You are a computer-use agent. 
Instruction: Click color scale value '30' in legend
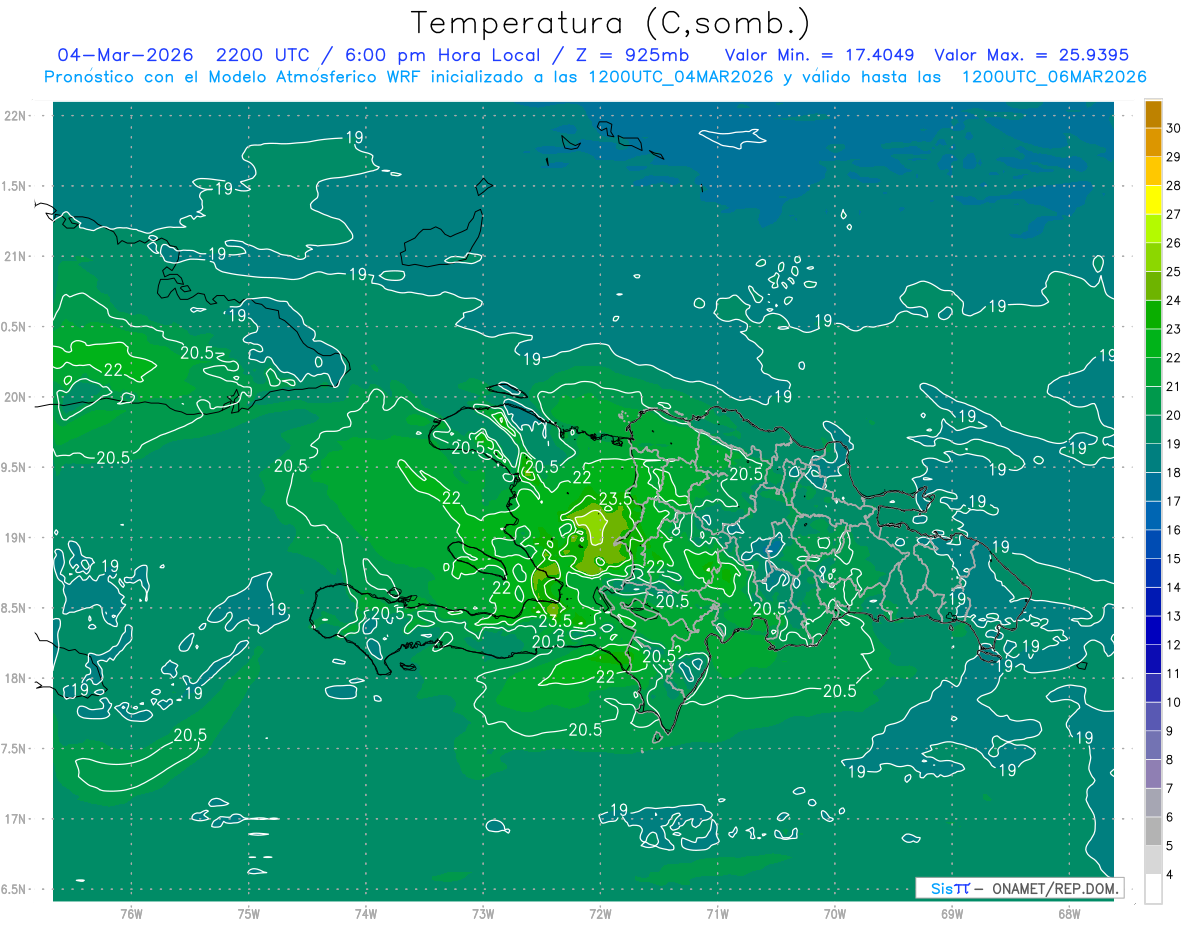[x=1174, y=128]
